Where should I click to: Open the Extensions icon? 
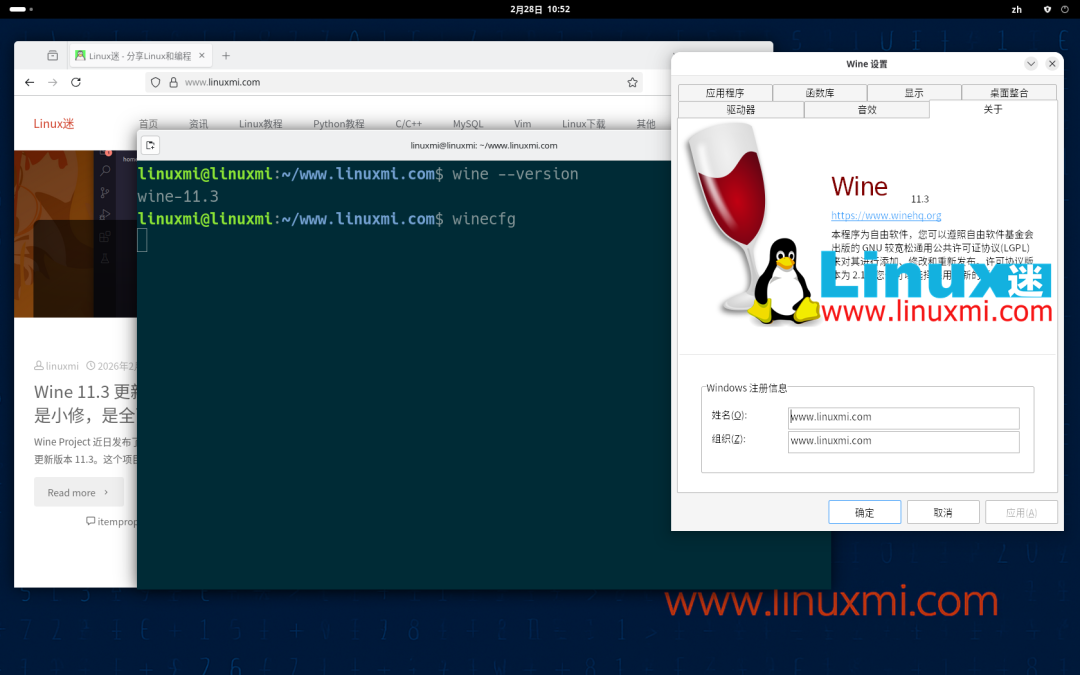pos(104,238)
